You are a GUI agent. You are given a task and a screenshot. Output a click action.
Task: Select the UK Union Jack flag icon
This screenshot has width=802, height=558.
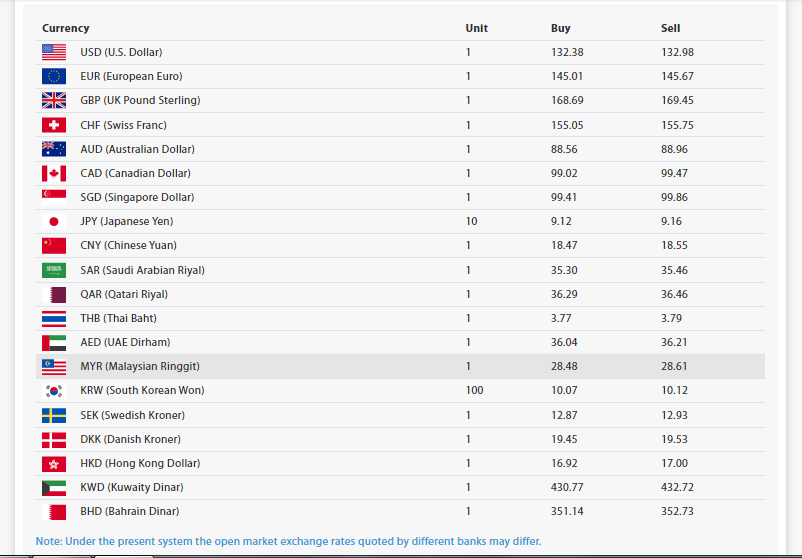click(x=54, y=100)
